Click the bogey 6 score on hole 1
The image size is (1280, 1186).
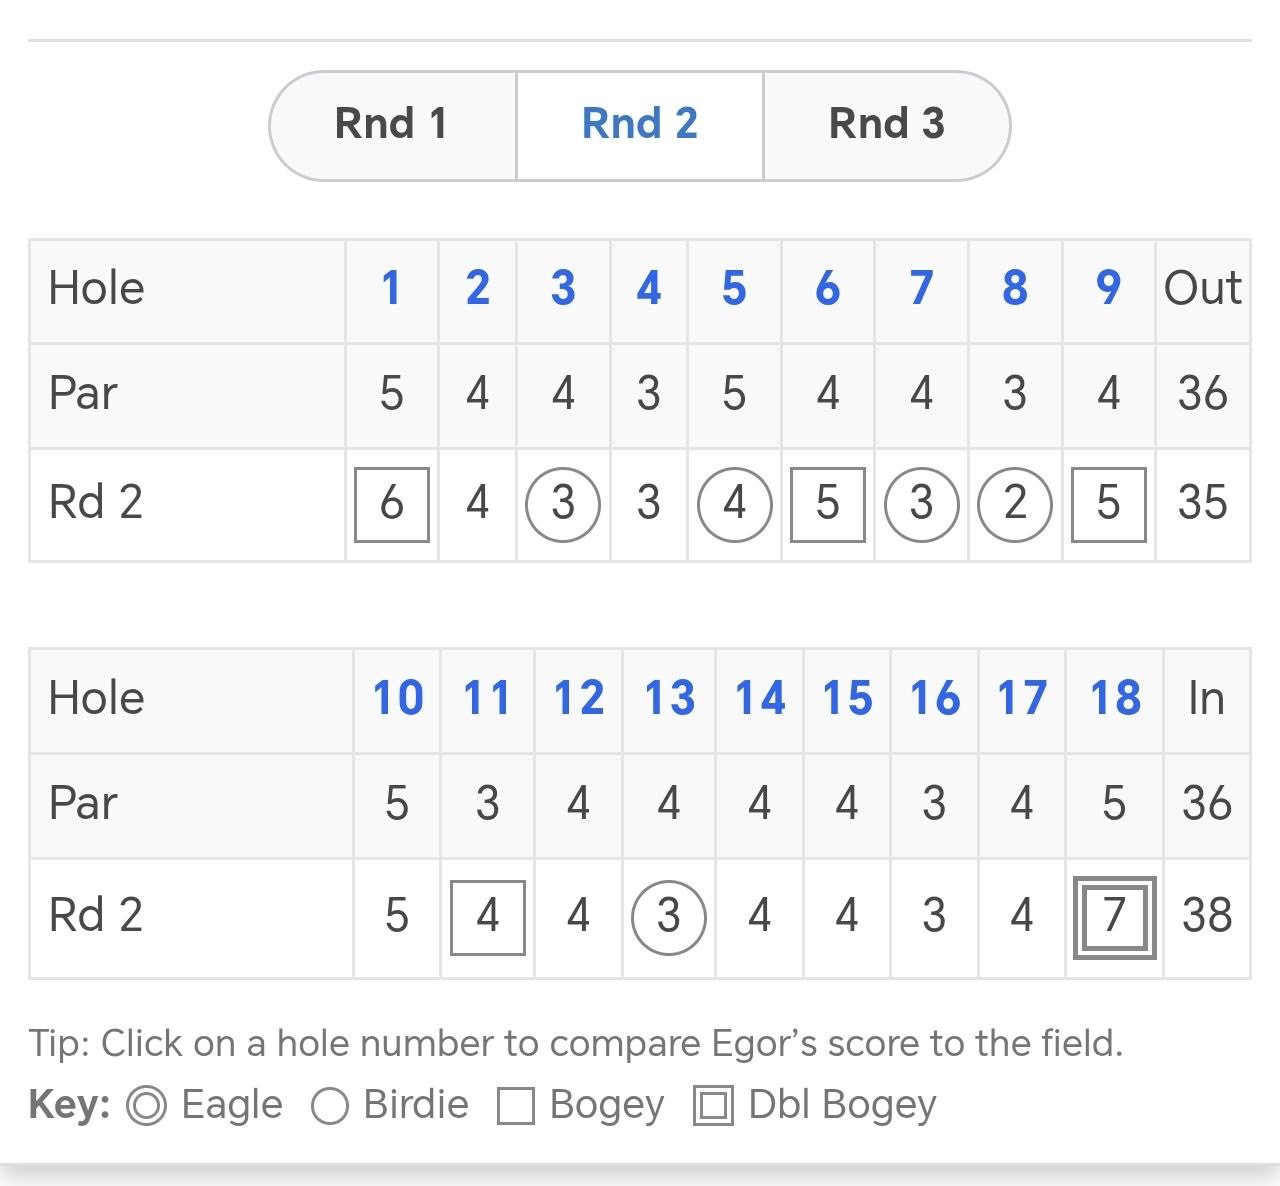click(x=392, y=504)
